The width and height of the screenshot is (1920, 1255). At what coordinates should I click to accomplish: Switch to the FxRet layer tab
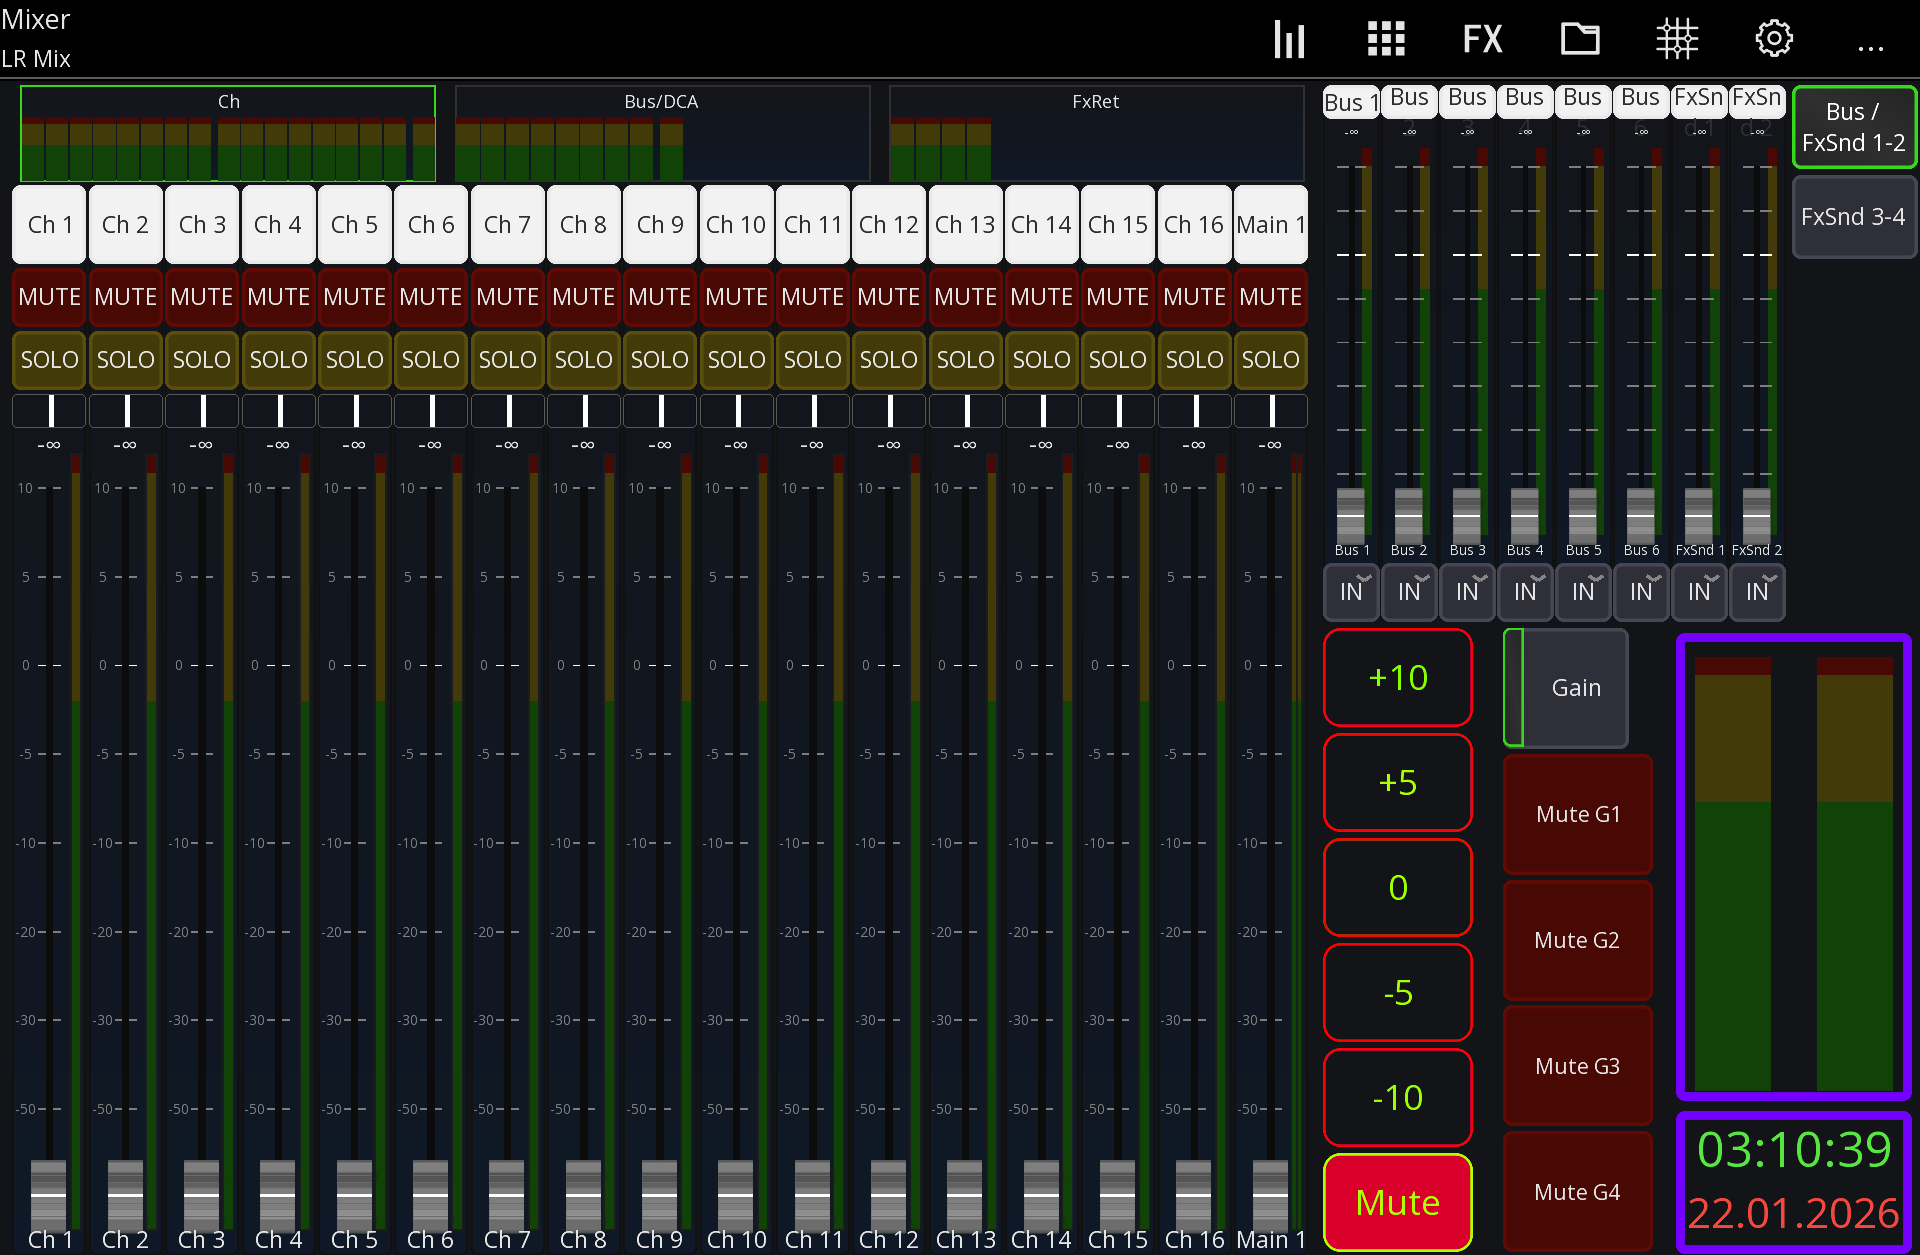point(1096,133)
